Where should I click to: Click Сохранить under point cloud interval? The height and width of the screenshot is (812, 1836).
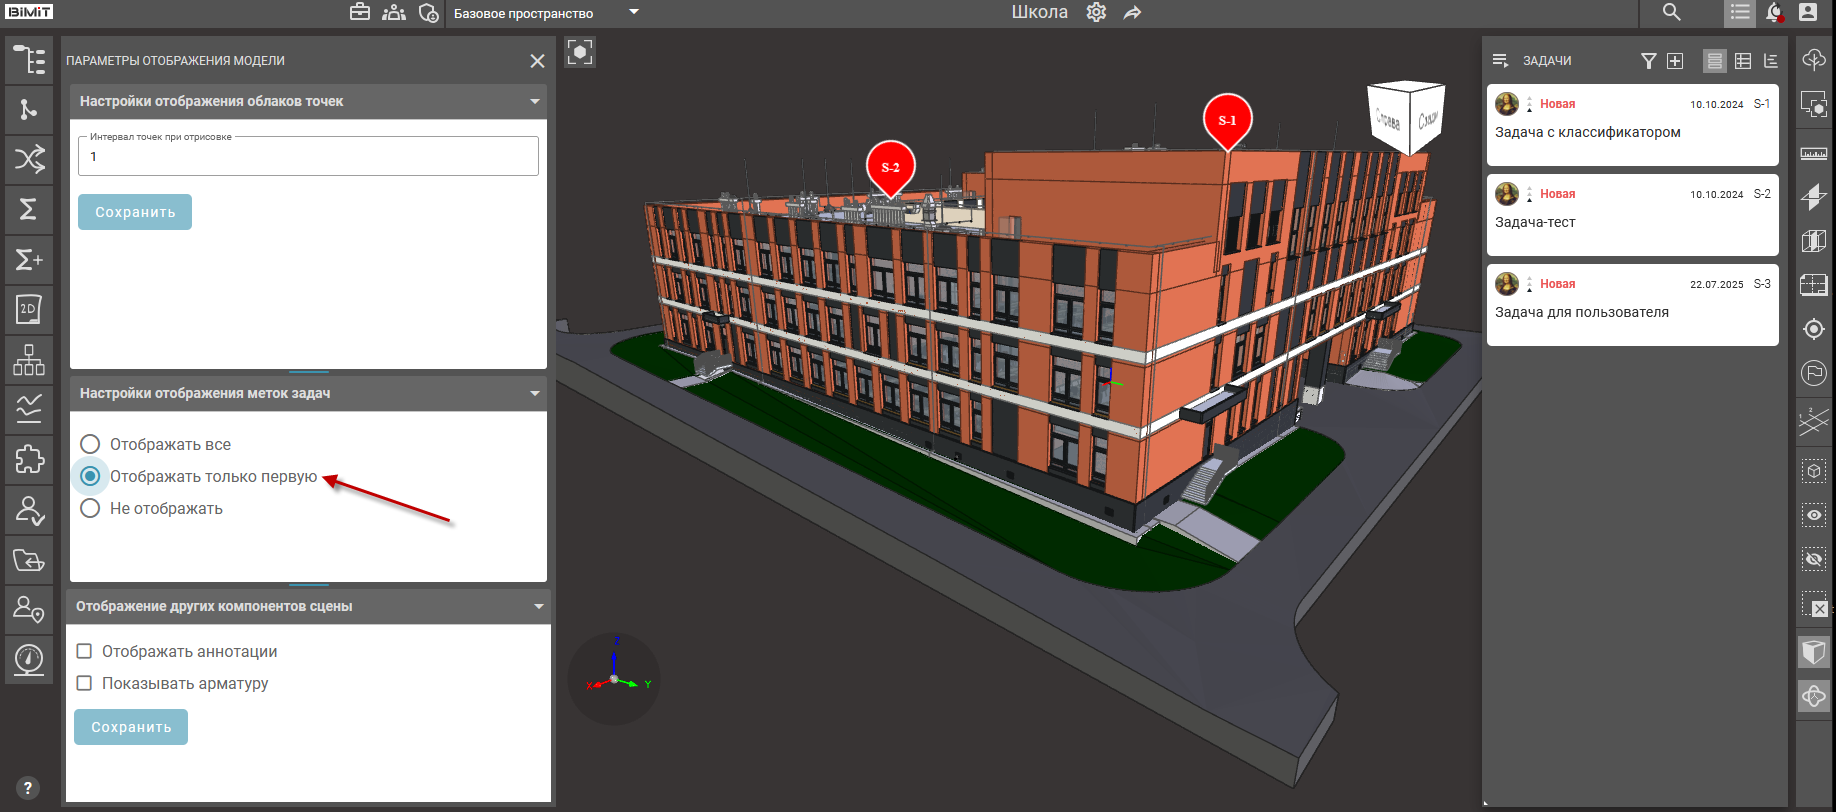(135, 212)
